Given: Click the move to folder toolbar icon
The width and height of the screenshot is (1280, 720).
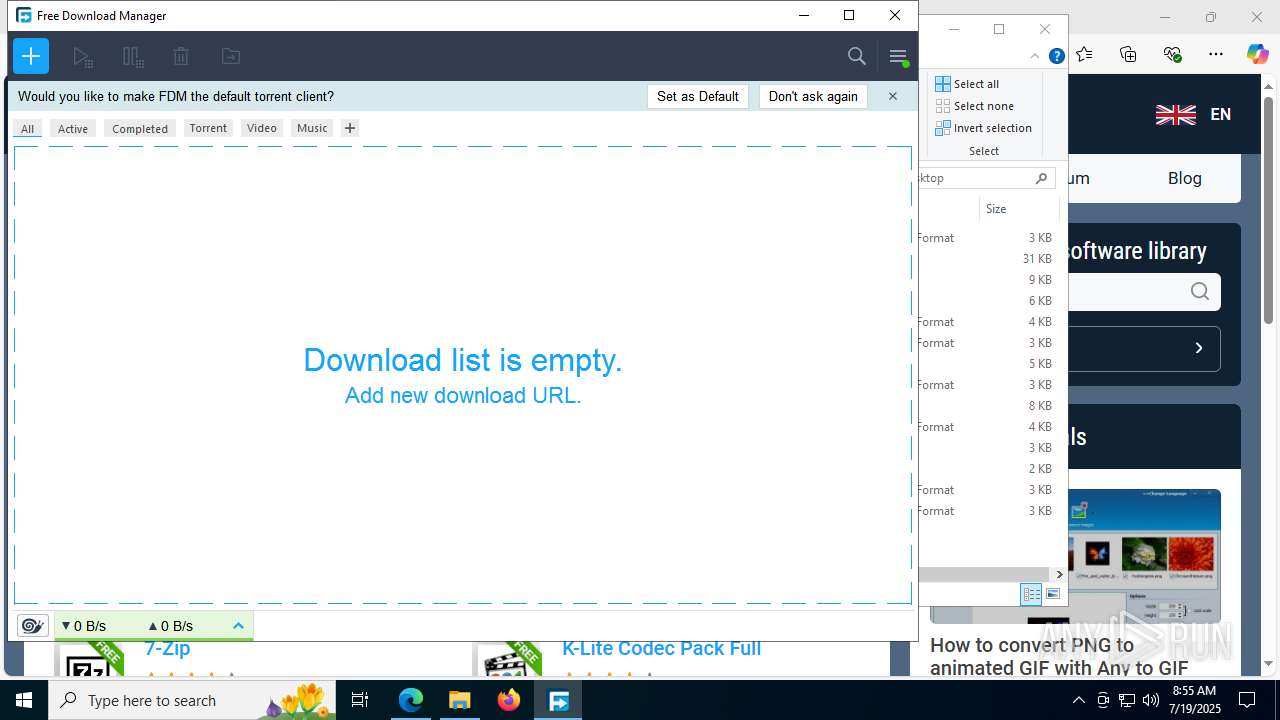Looking at the screenshot, I should 230,57.
